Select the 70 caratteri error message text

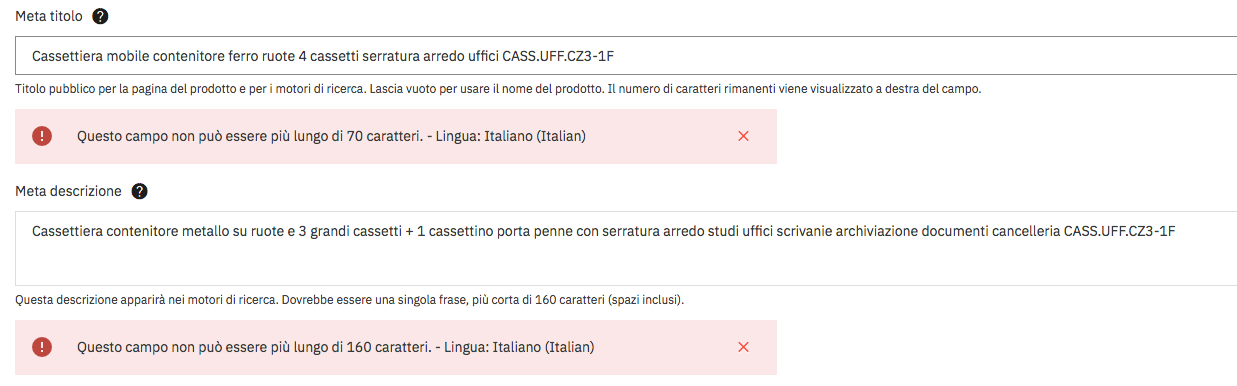[331, 136]
